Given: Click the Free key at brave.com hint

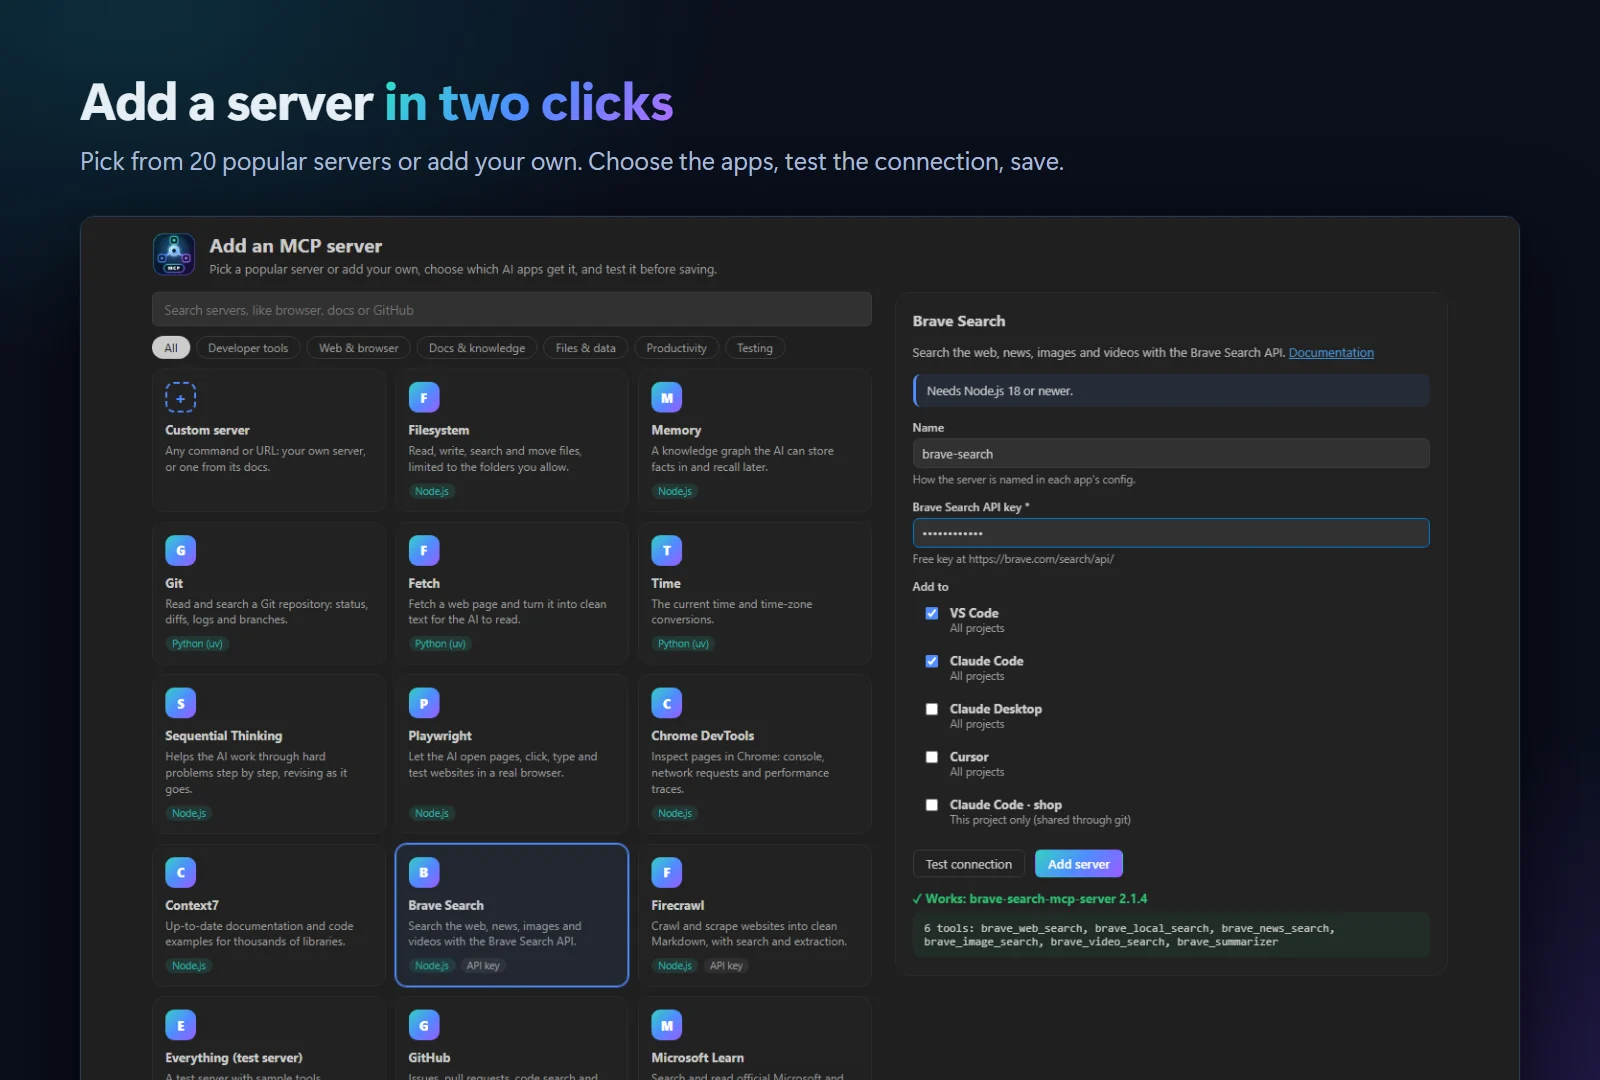Looking at the screenshot, I should click(1013, 559).
